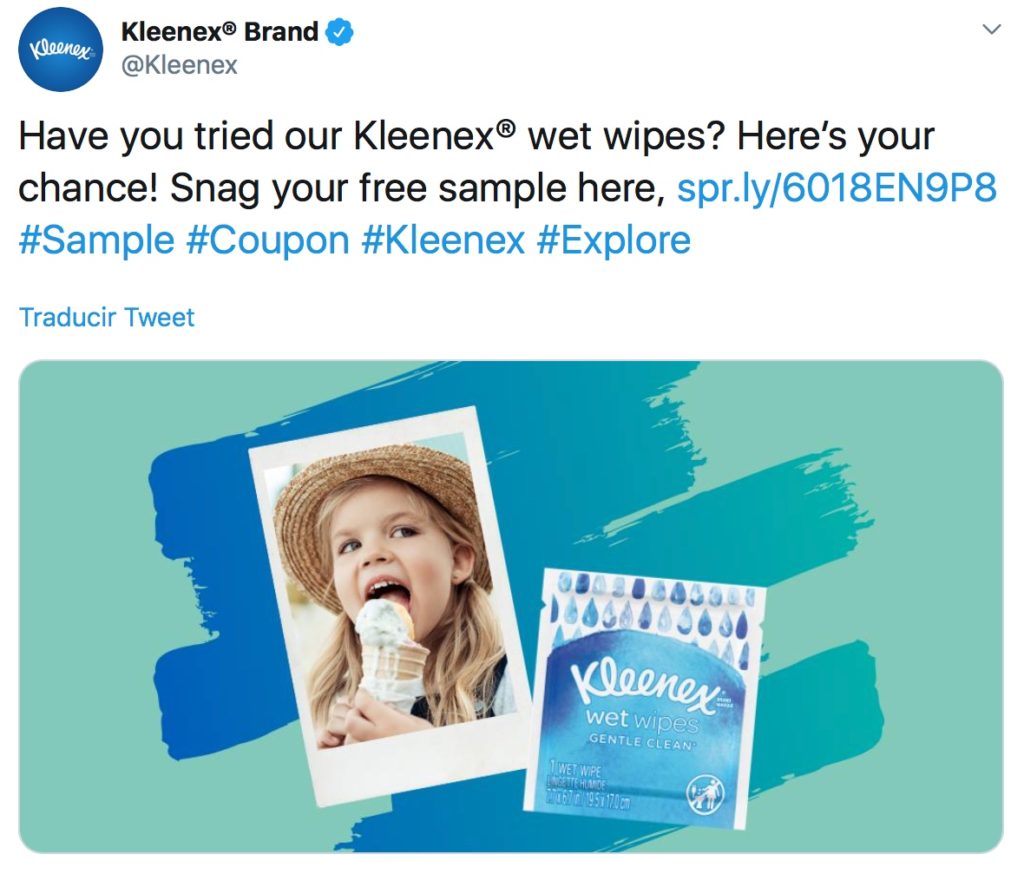This screenshot has height=894, width=1024.
Task: Open the Kleenex® Brand display name
Action: (x=219, y=31)
